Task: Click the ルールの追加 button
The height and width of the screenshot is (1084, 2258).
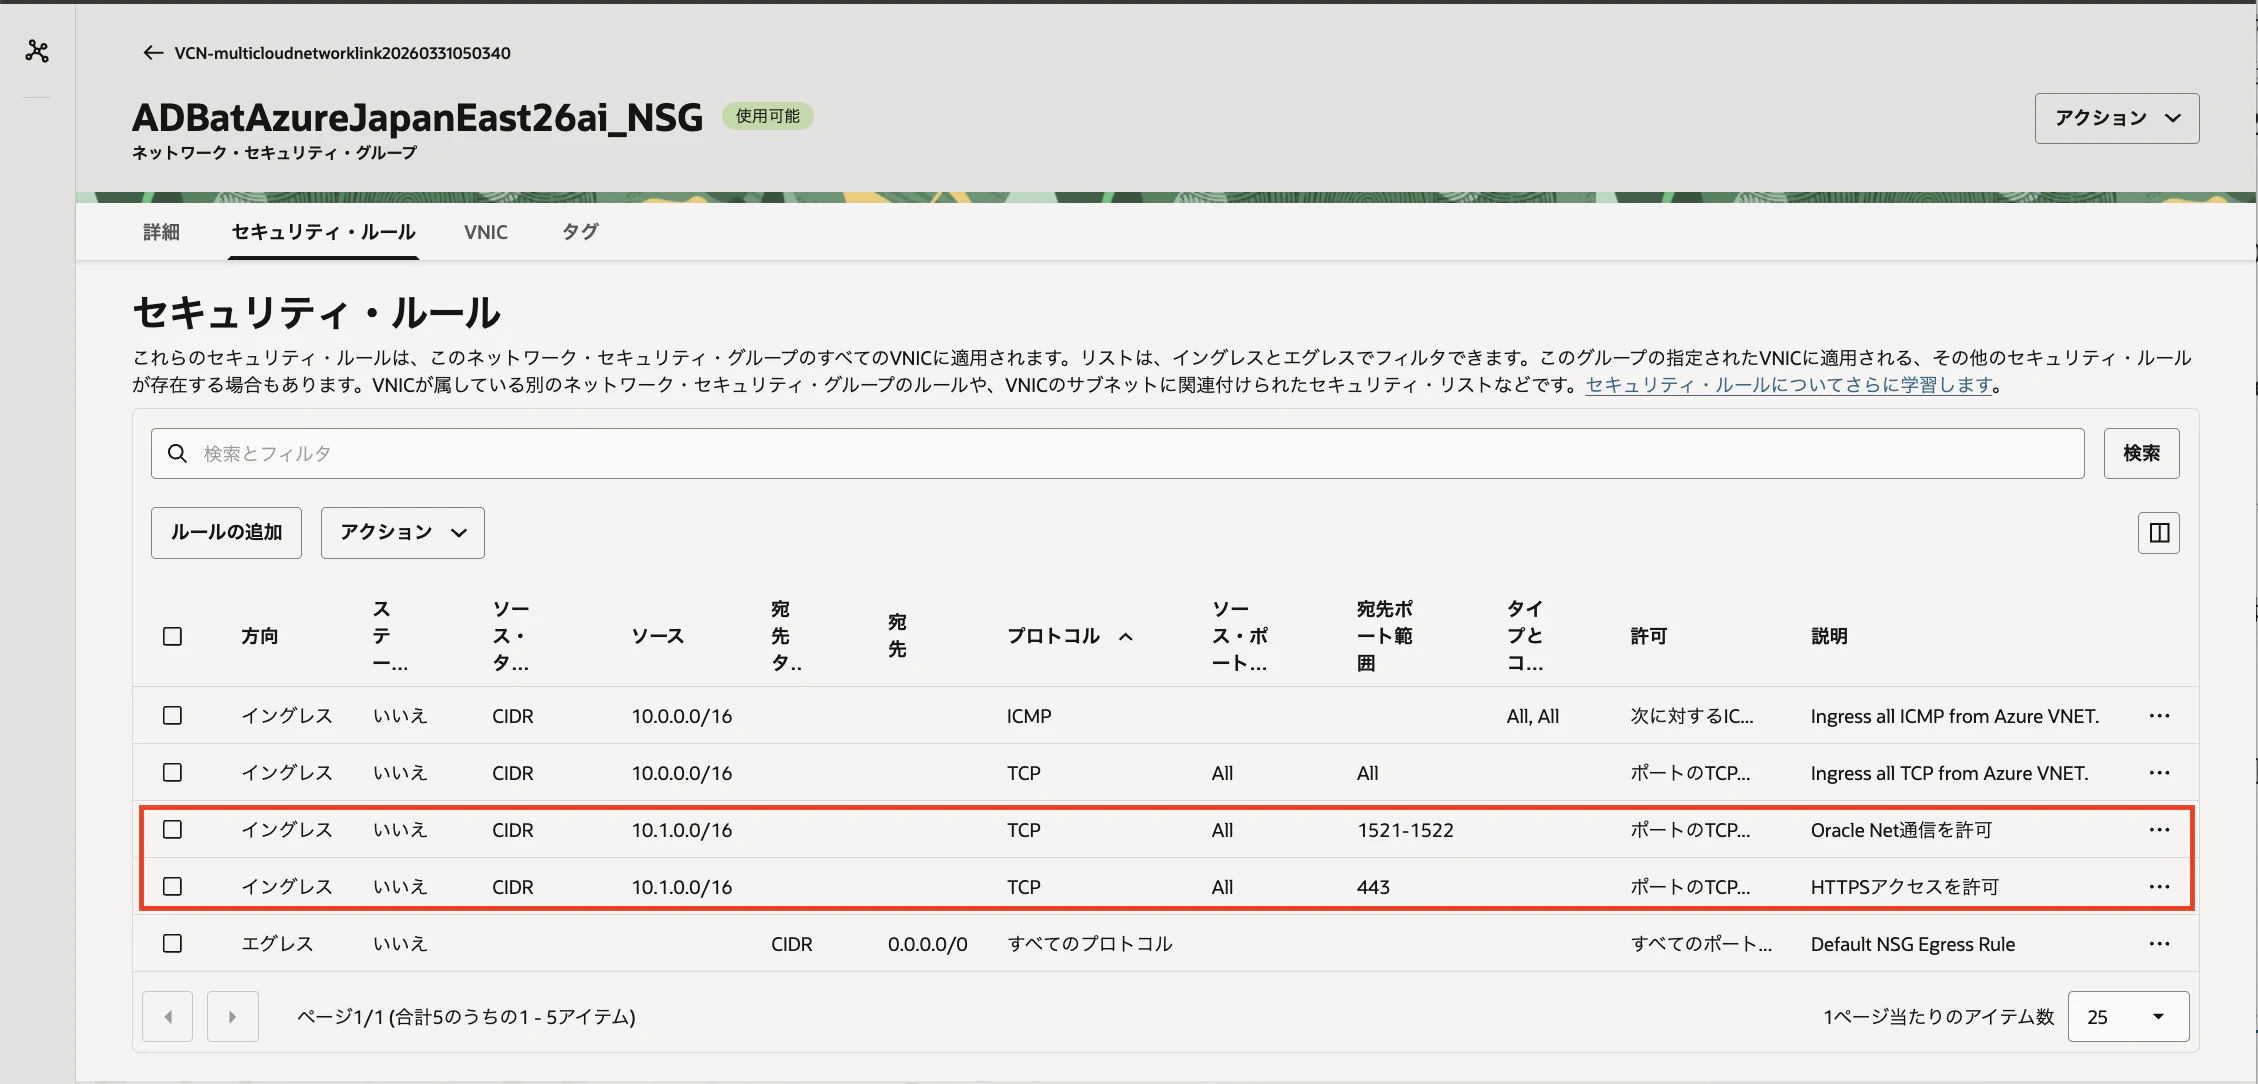Action: 226,532
